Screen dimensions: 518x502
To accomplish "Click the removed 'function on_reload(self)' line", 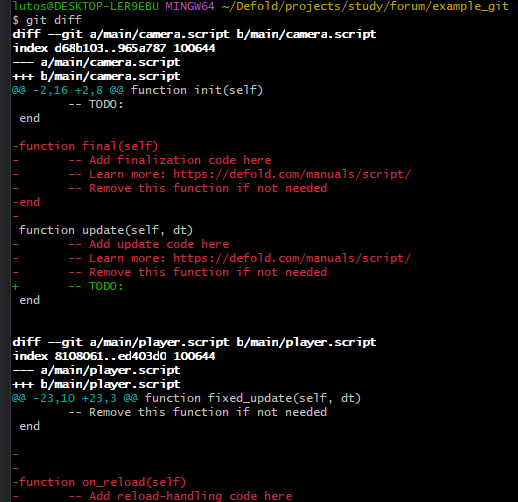I will tap(99, 482).
